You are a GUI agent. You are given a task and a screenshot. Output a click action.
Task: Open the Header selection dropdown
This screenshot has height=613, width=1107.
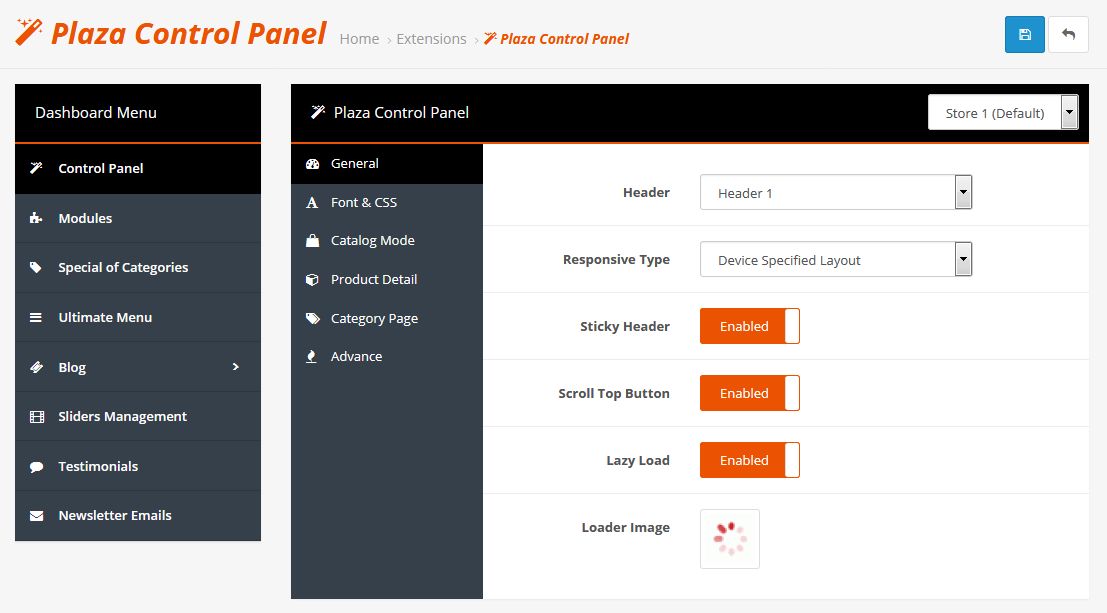pos(836,192)
